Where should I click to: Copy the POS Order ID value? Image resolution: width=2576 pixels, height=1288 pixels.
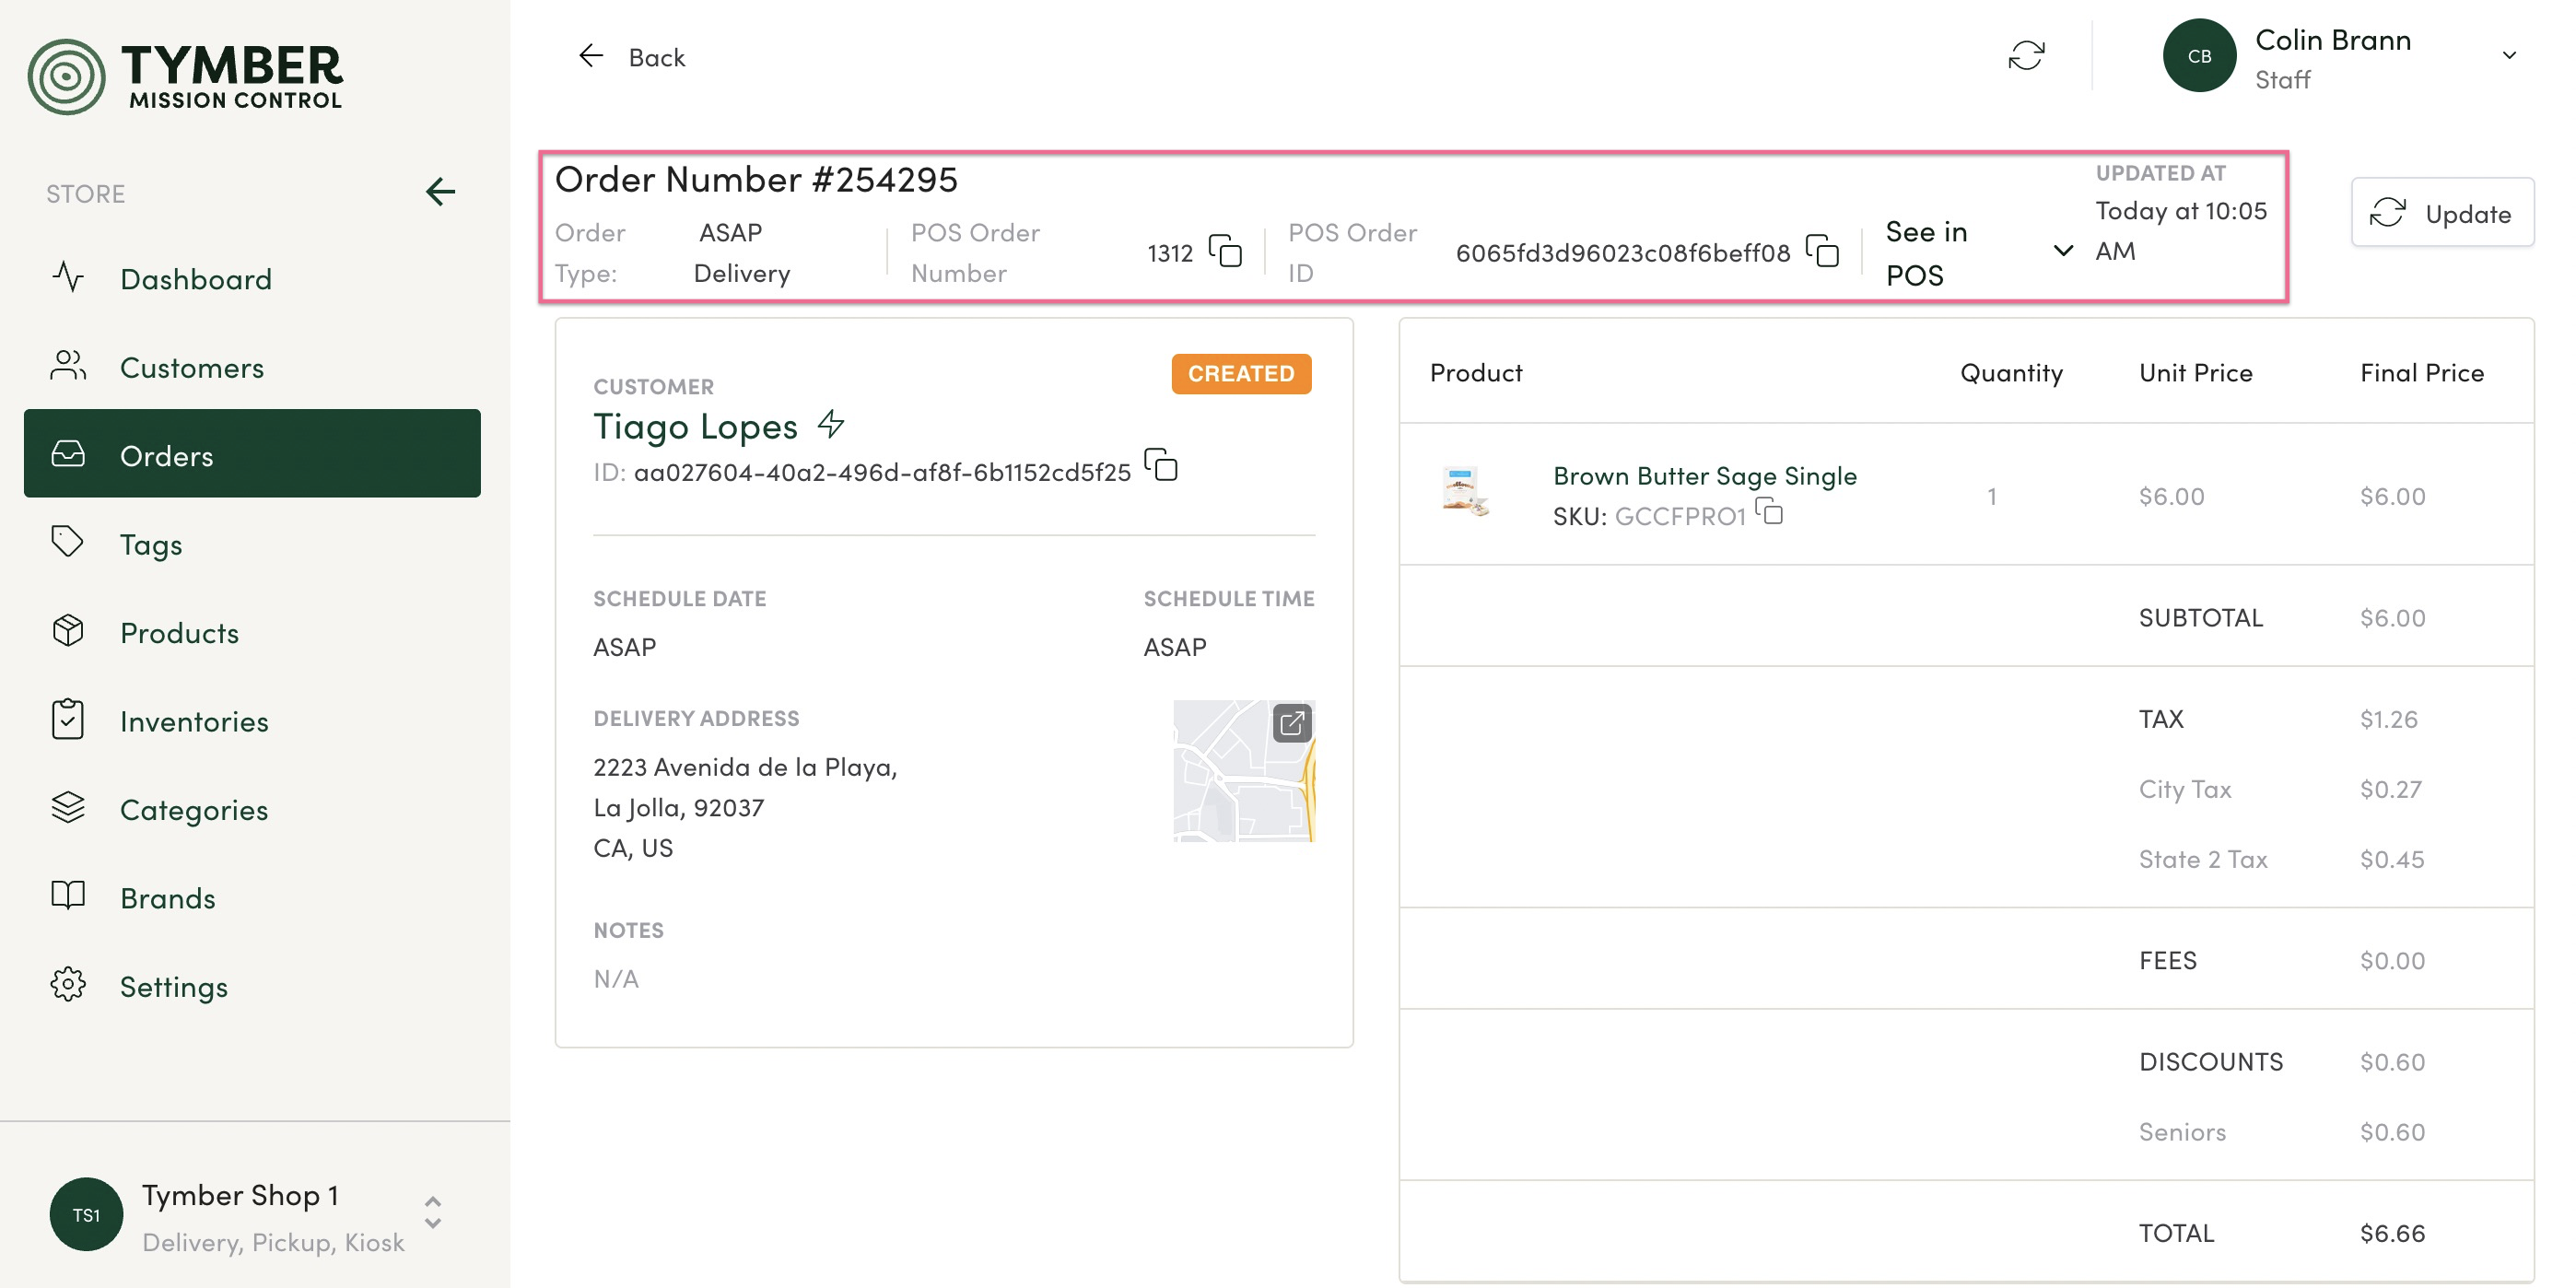coord(1822,251)
